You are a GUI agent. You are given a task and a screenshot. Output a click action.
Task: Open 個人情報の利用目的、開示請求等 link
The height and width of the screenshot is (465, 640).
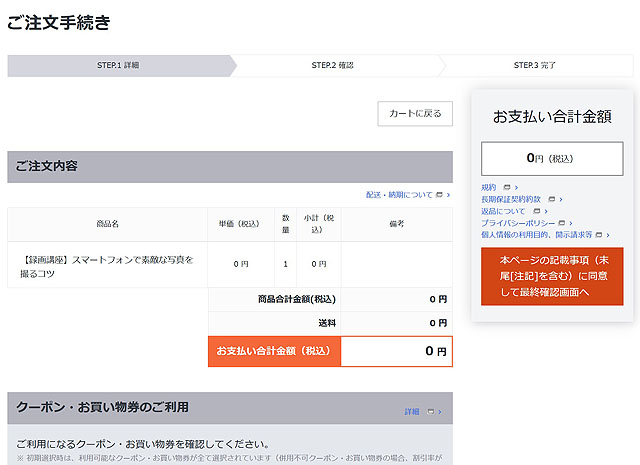536,234
